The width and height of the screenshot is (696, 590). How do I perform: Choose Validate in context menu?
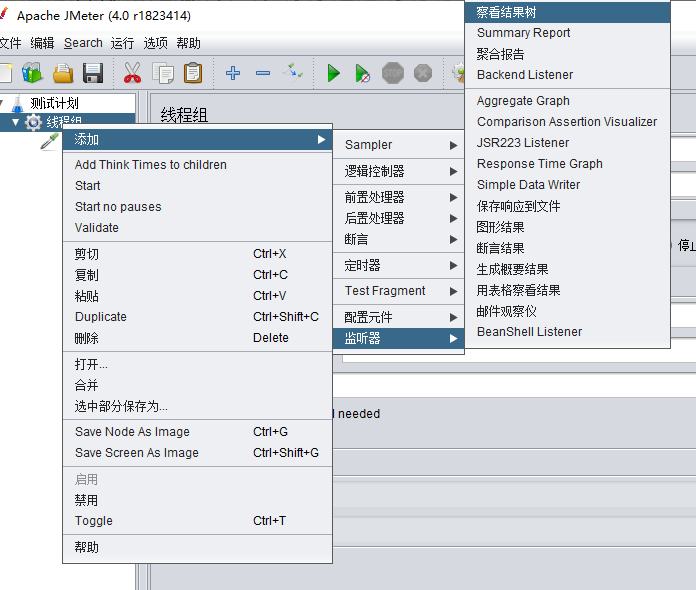pyautogui.click(x=198, y=228)
